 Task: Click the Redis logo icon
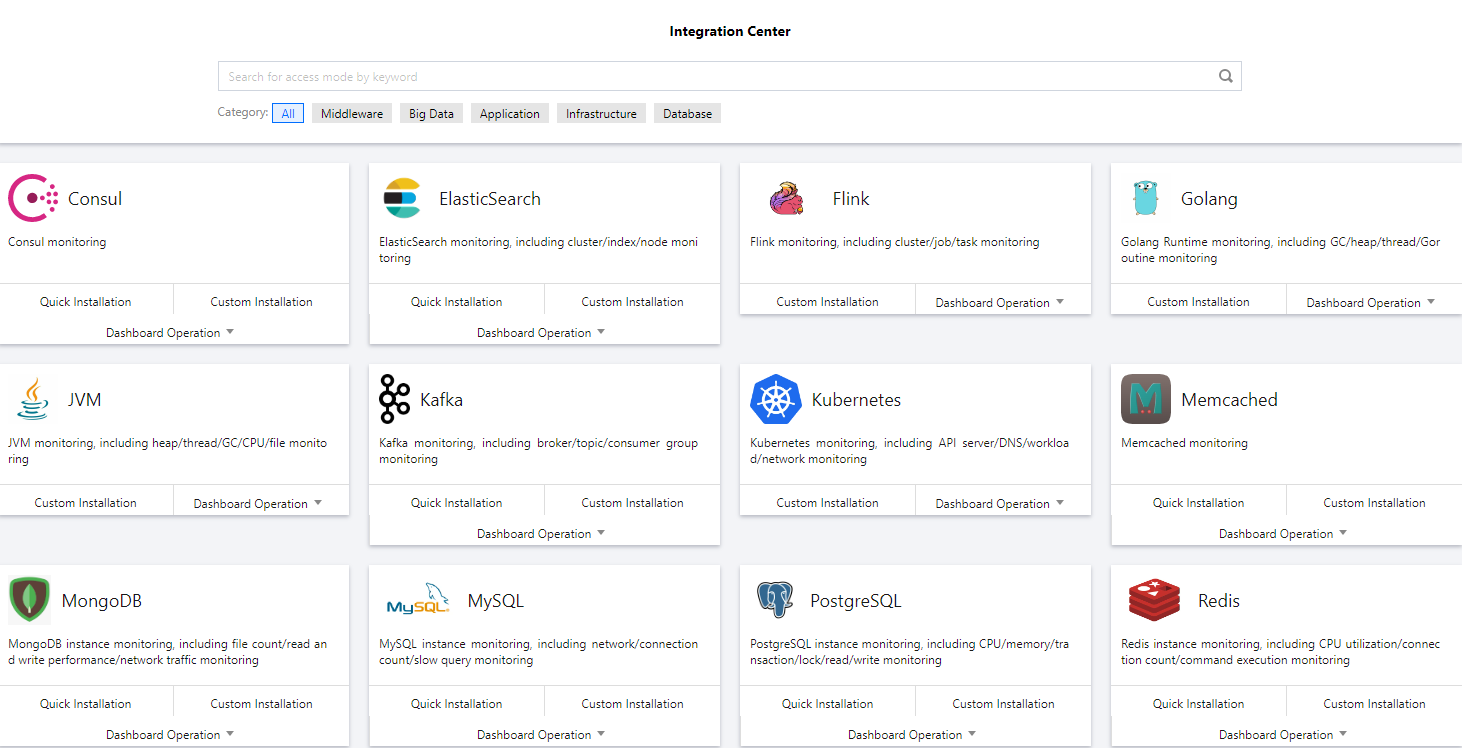click(x=1154, y=600)
